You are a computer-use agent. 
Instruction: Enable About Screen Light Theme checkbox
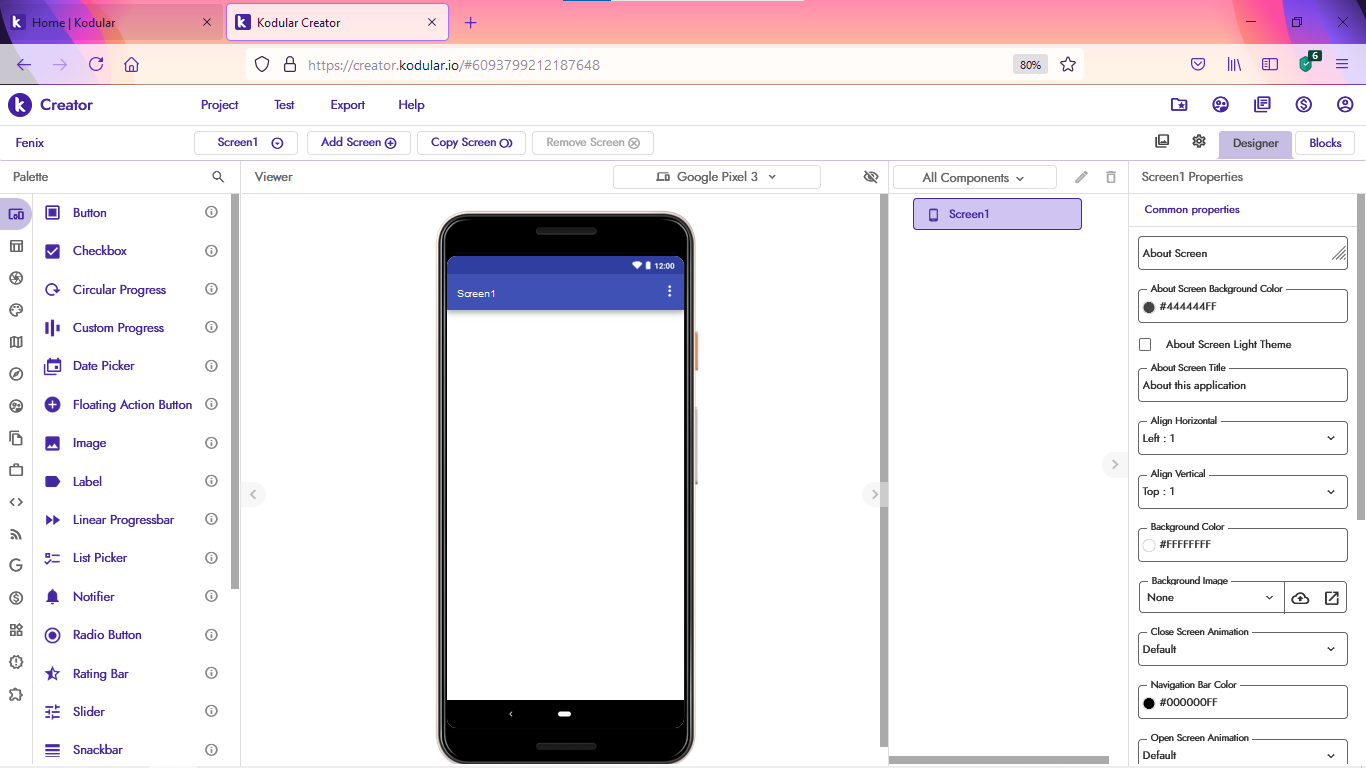(x=1145, y=344)
